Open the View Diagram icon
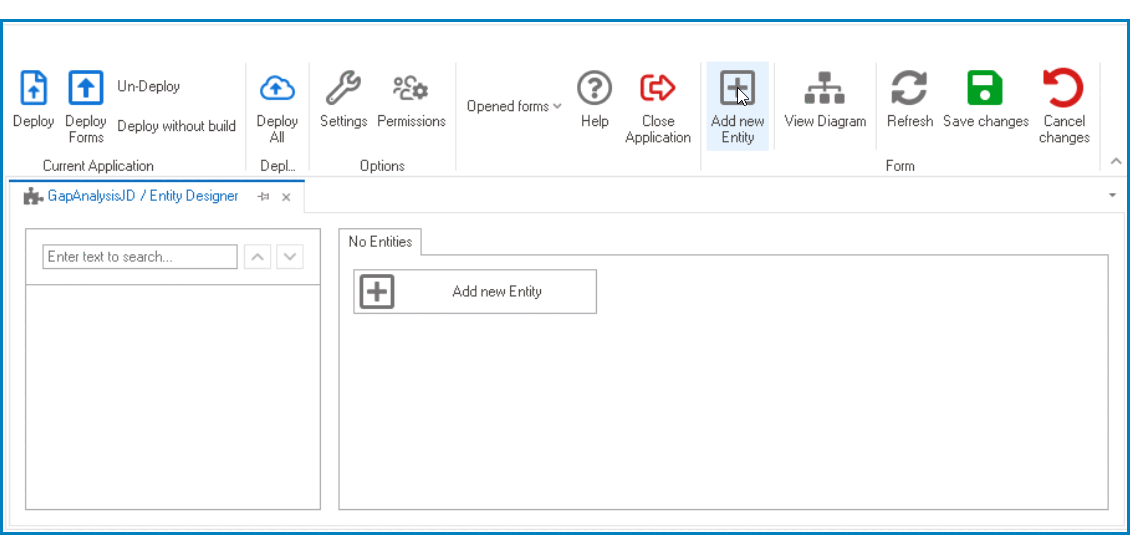The height and width of the screenshot is (535, 1130). tap(825, 88)
